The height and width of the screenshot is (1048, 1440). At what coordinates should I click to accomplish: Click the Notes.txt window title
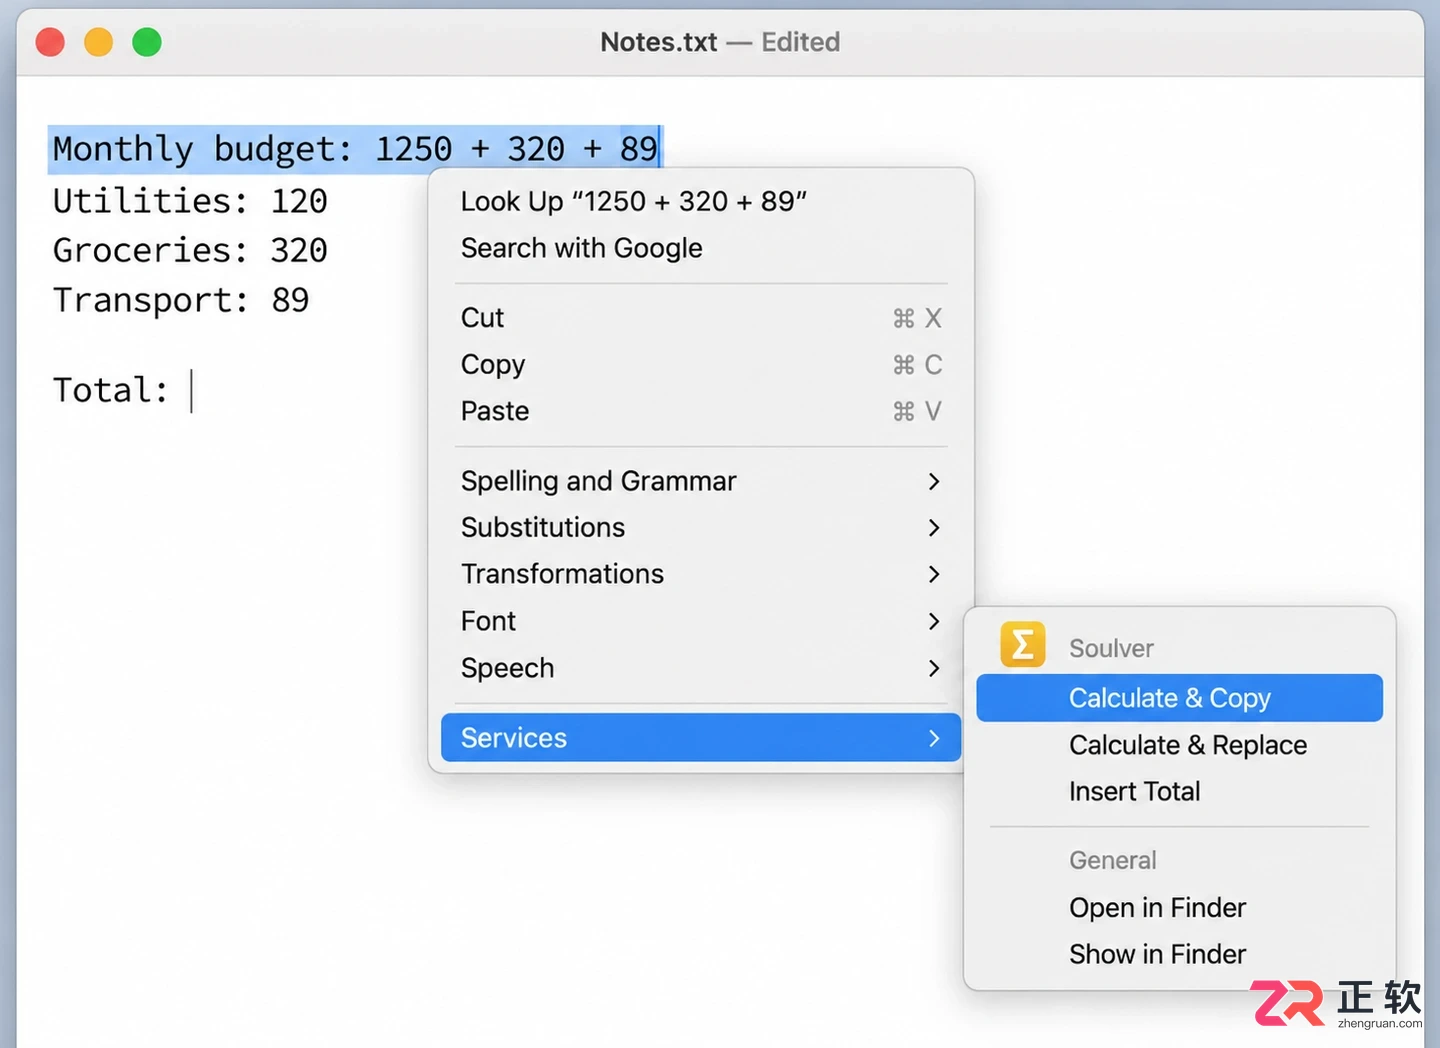(x=659, y=42)
